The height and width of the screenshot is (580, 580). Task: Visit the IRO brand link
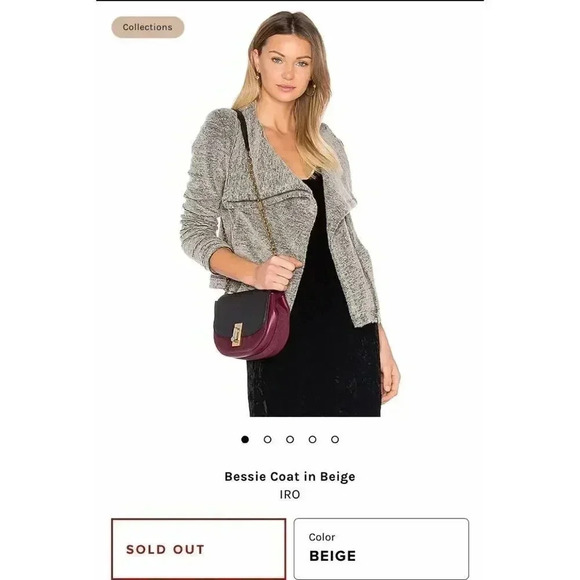click(290, 494)
